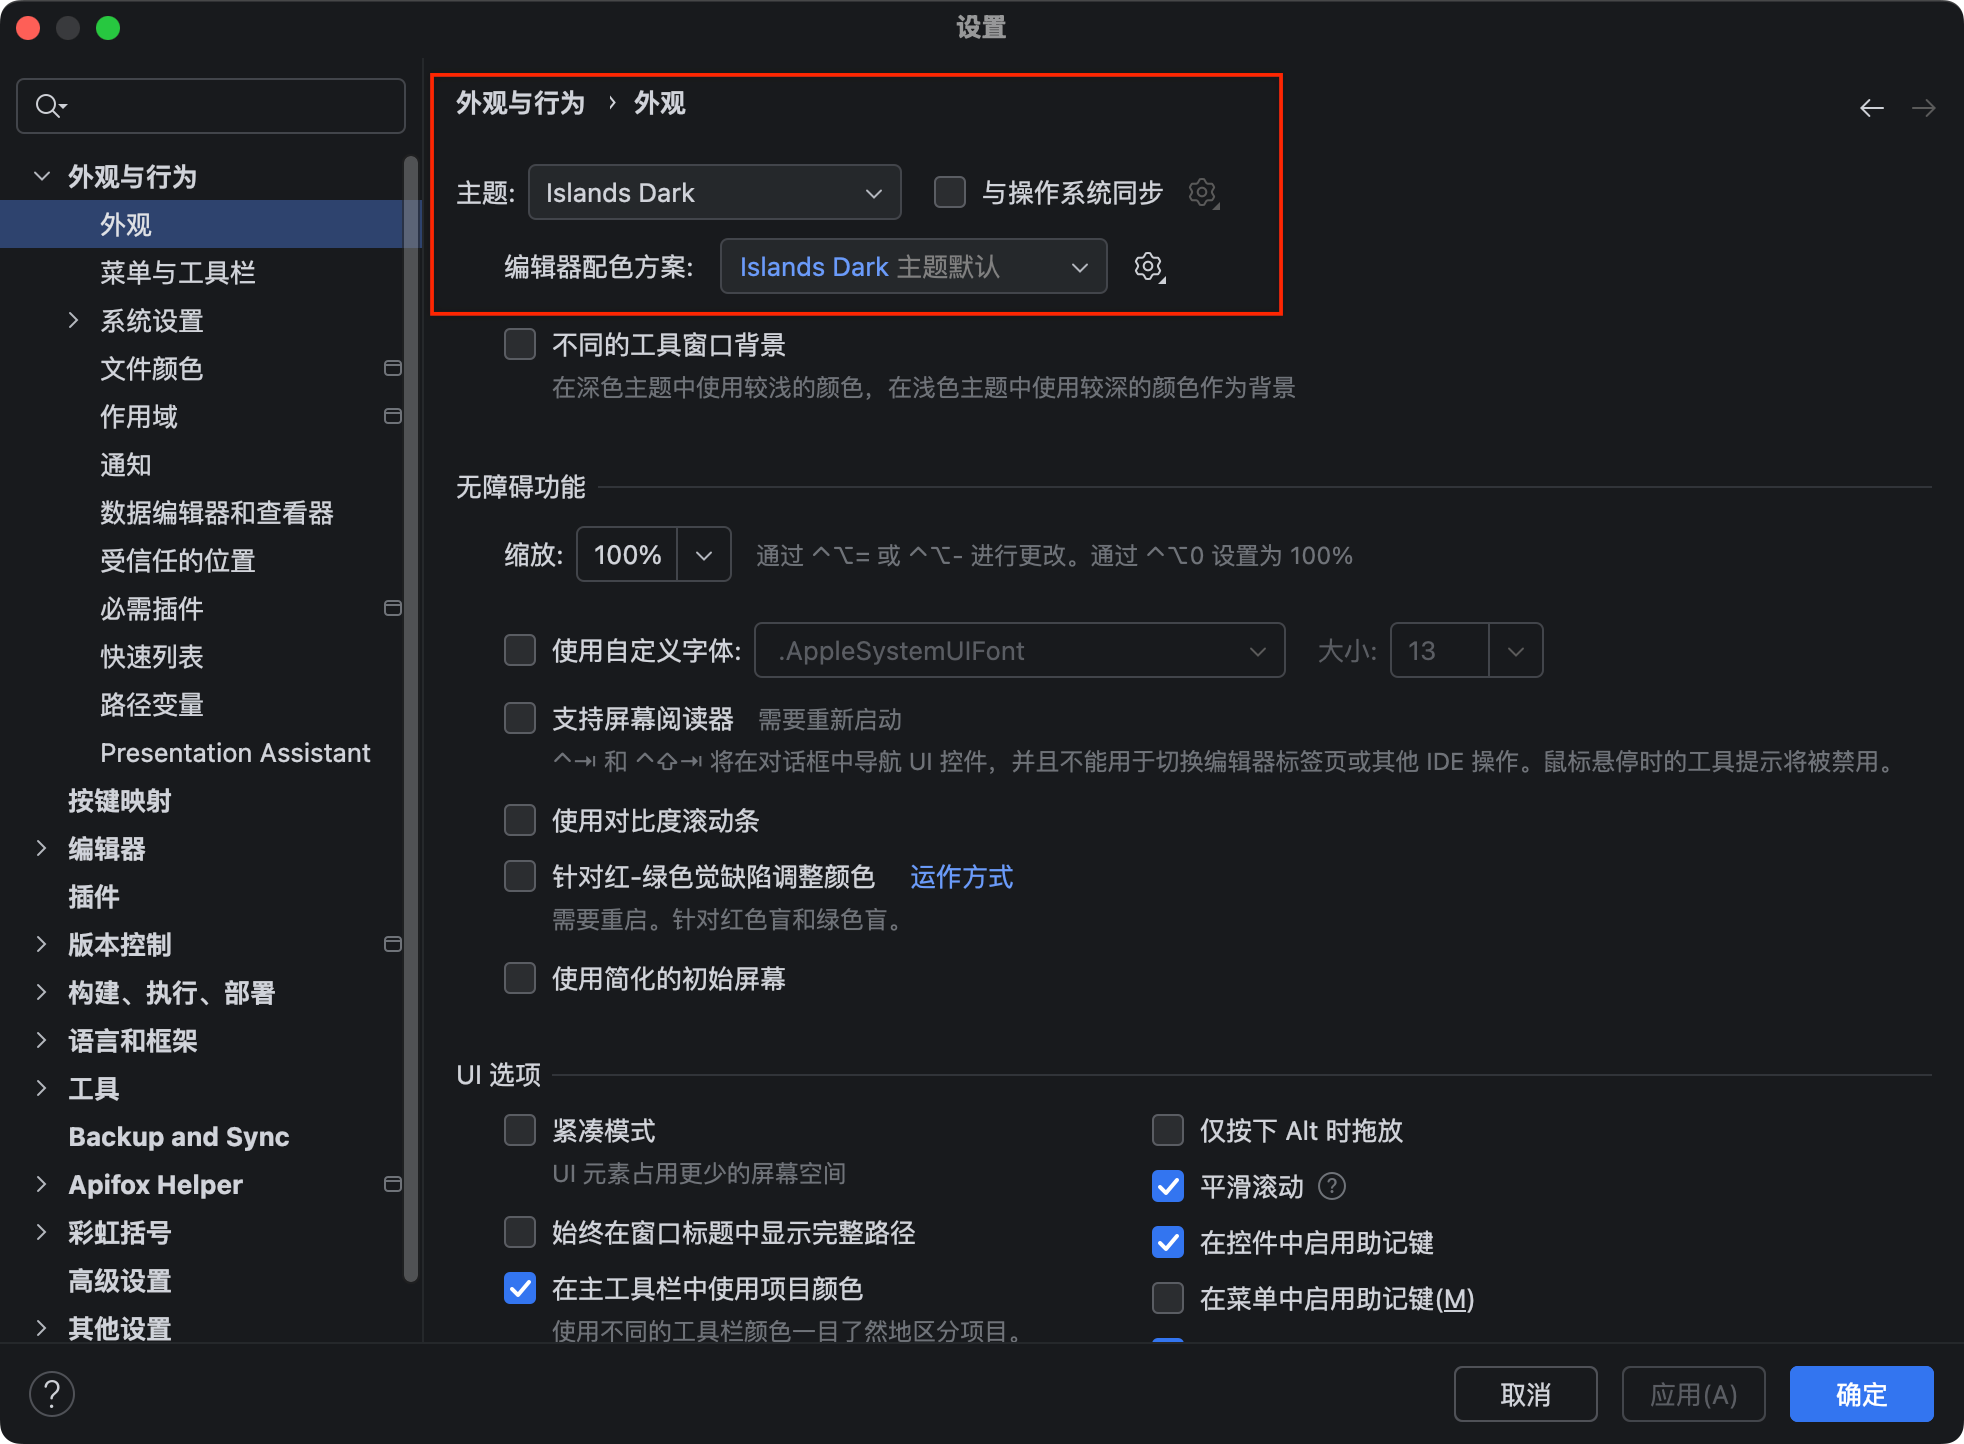
Task: Click the back navigation arrow
Action: tap(1871, 108)
